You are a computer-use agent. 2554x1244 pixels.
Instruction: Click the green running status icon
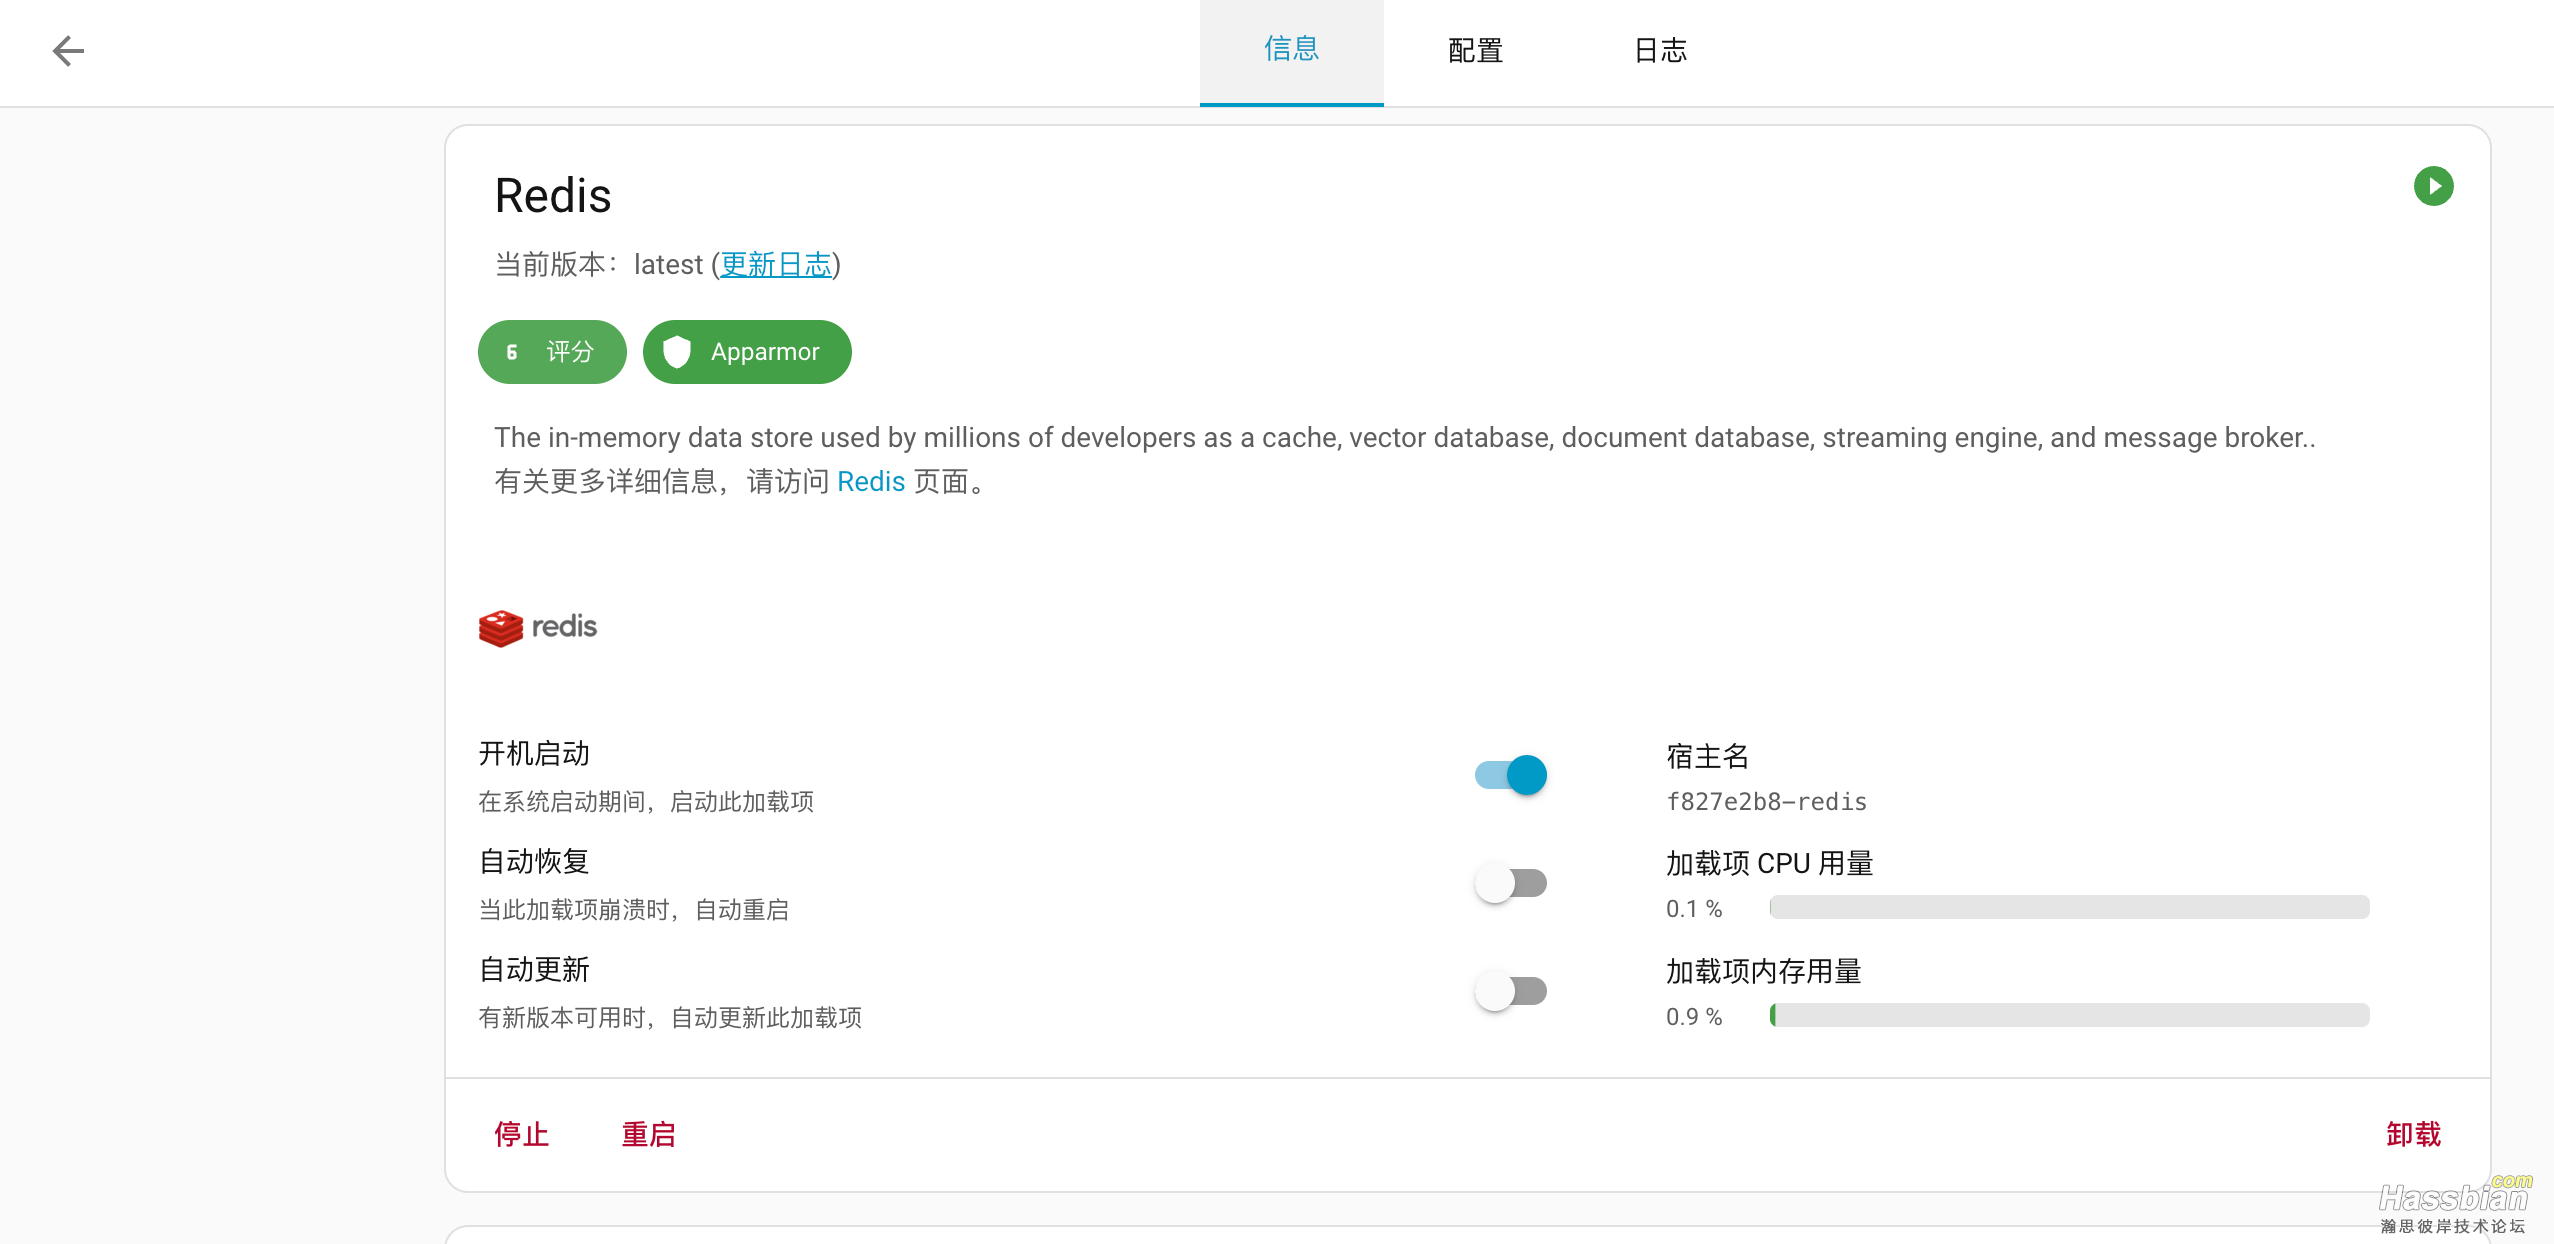pos(2433,186)
